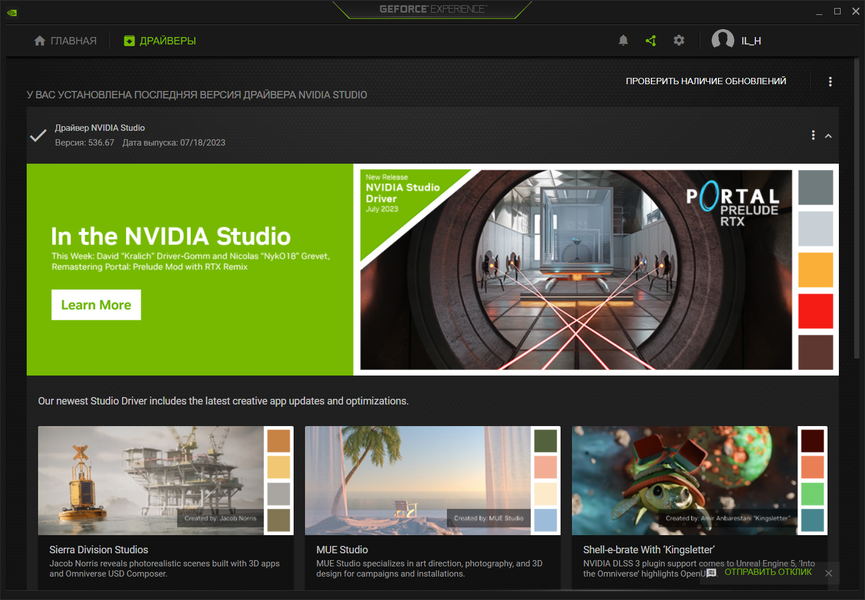Click the home icon beside ГЛАВНАЯ
865x600 pixels.
click(x=39, y=41)
